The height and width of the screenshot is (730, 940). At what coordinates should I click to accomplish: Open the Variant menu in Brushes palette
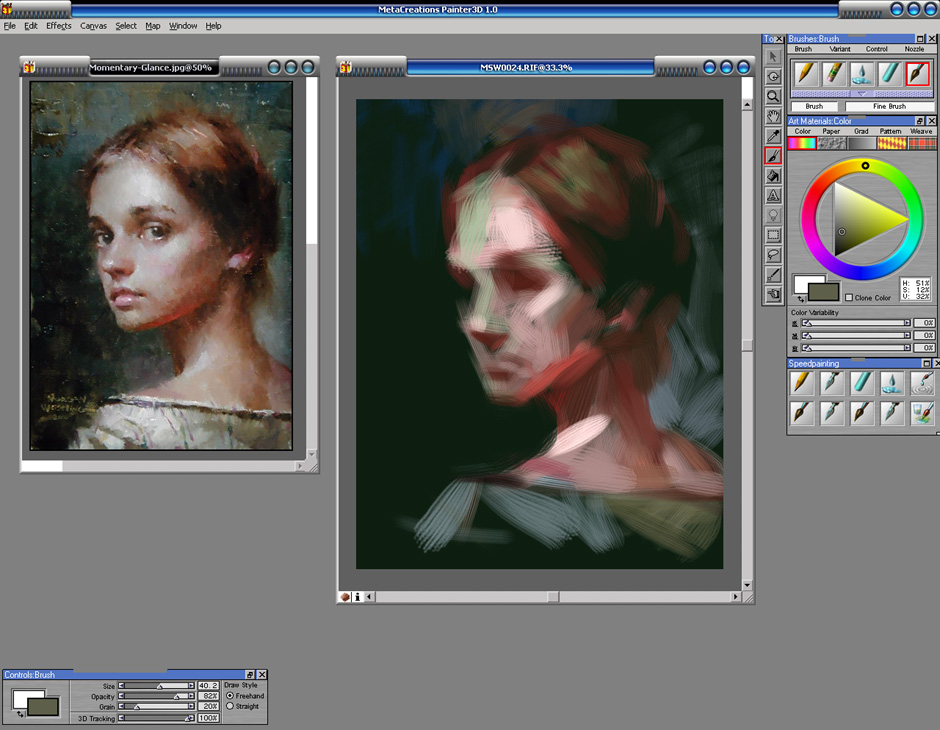click(840, 49)
